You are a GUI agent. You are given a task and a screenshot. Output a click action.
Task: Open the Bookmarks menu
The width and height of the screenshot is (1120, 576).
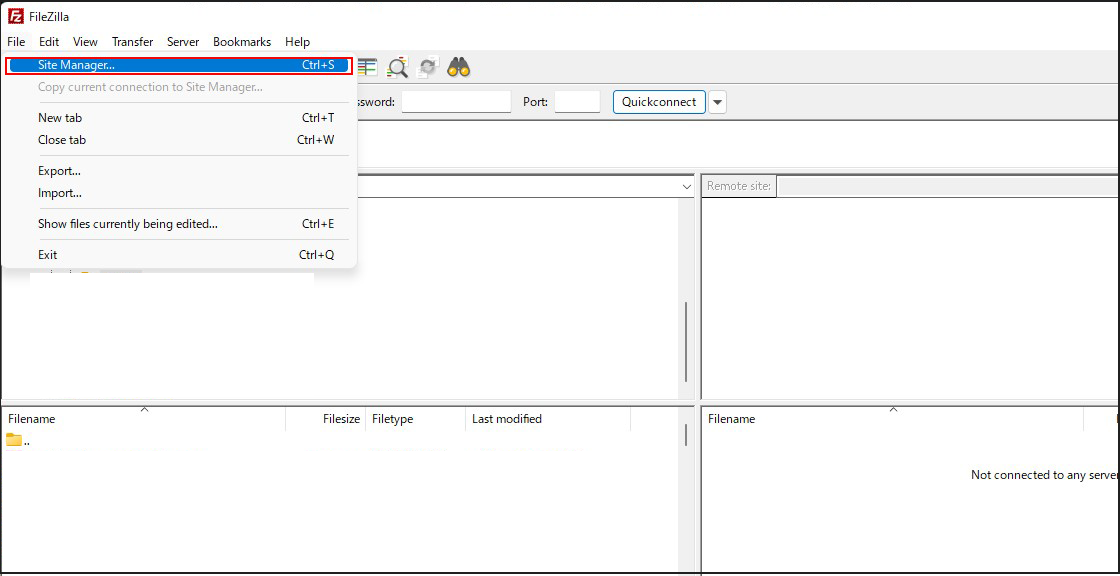click(x=242, y=42)
